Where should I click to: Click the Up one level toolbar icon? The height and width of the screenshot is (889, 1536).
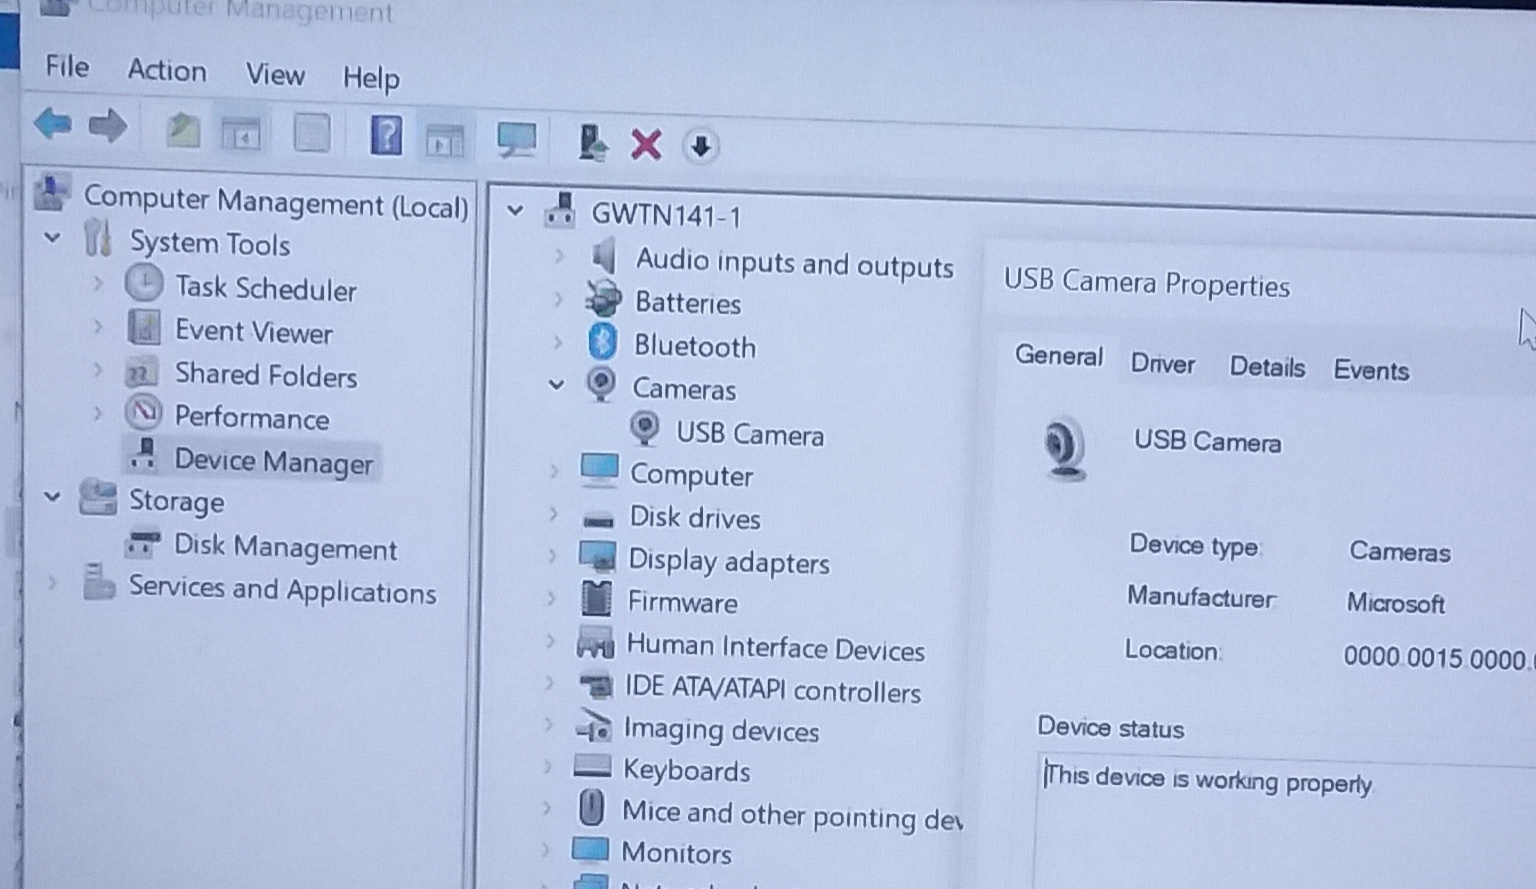182,130
